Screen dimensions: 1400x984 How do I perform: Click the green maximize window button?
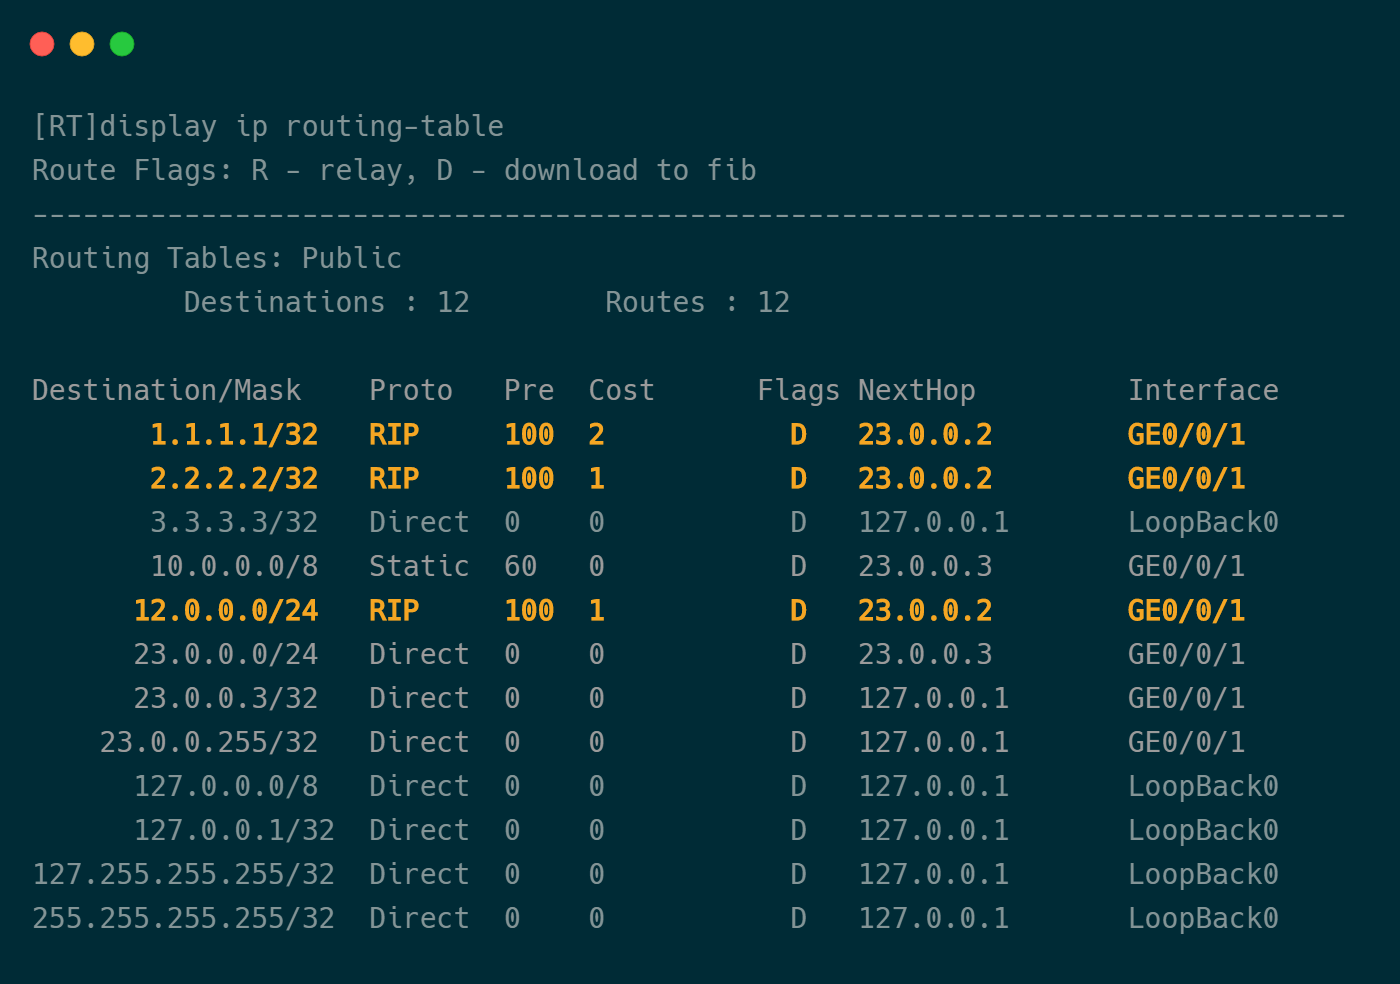pyautogui.click(x=122, y=44)
